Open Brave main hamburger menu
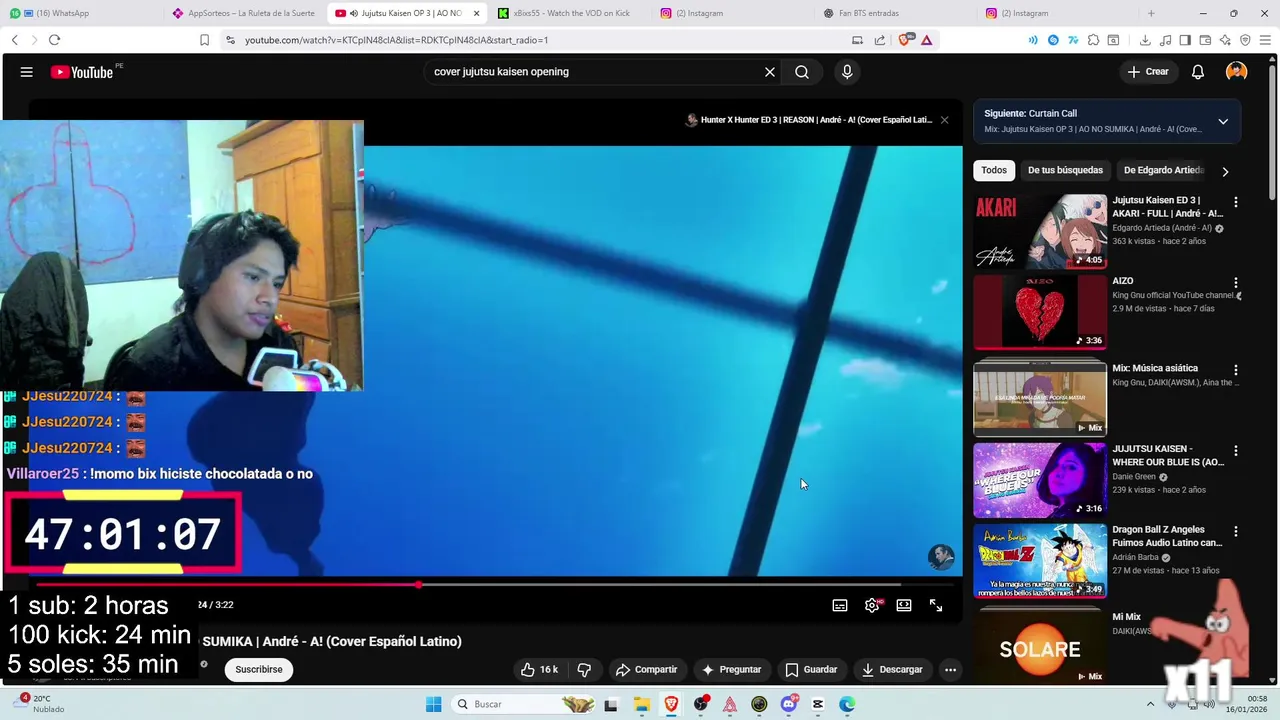 click(x=1265, y=40)
